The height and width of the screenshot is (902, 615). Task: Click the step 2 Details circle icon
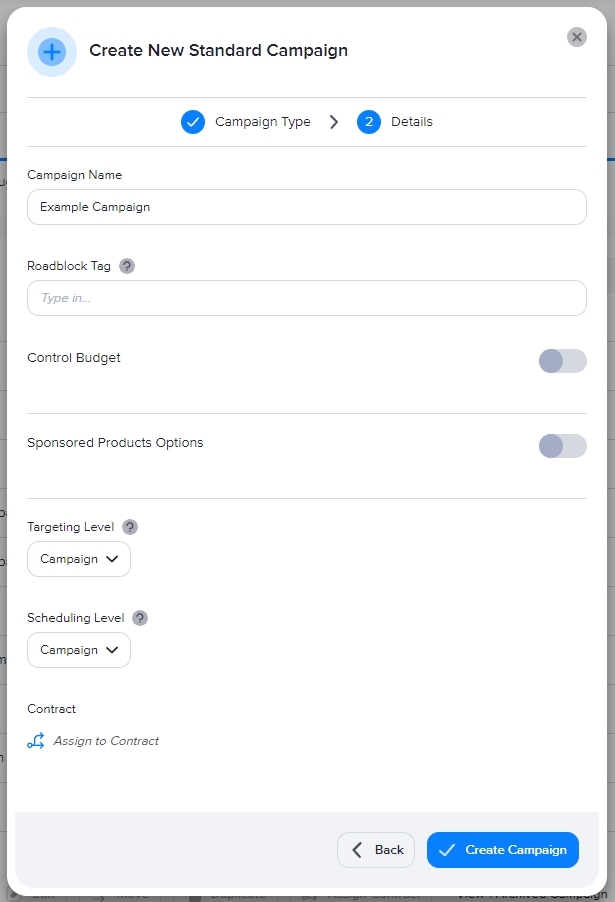(369, 122)
